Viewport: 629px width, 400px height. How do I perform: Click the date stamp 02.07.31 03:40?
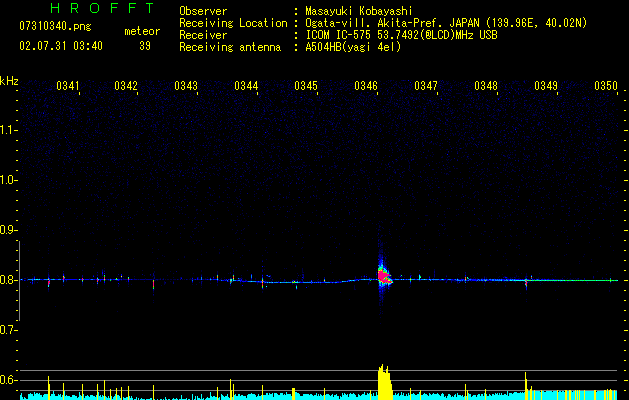(61, 46)
